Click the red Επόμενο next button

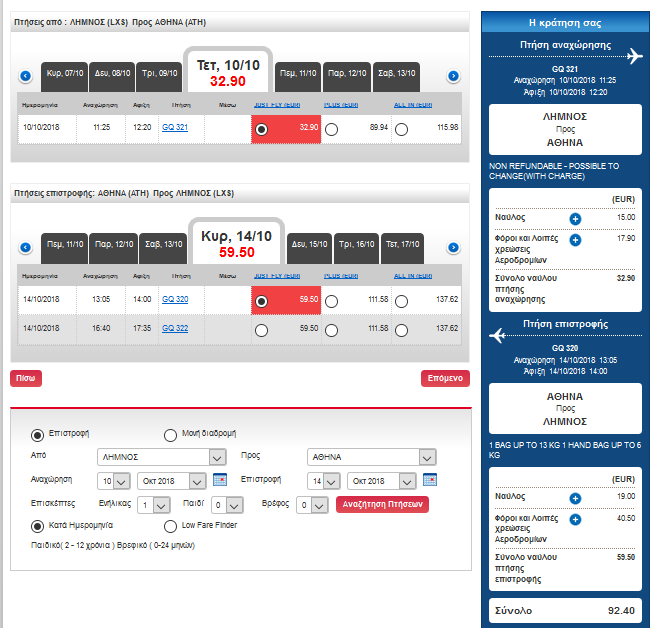click(445, 378)
